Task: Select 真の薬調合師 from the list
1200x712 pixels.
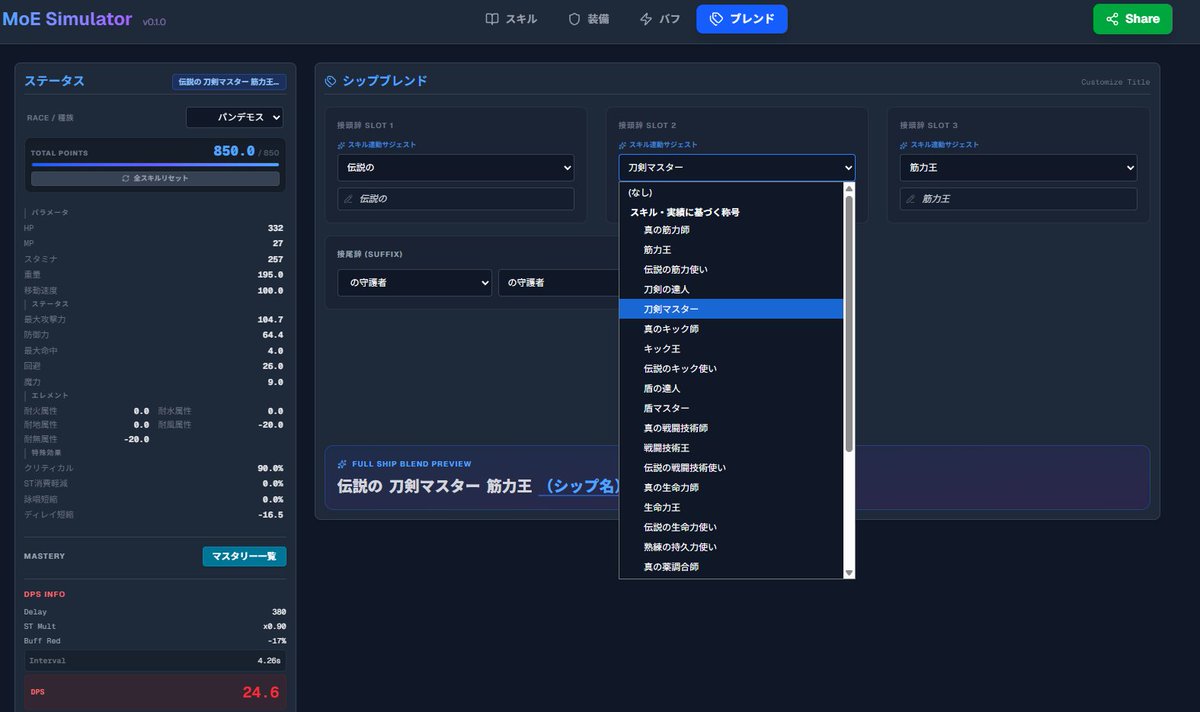Action: point(732,567)
